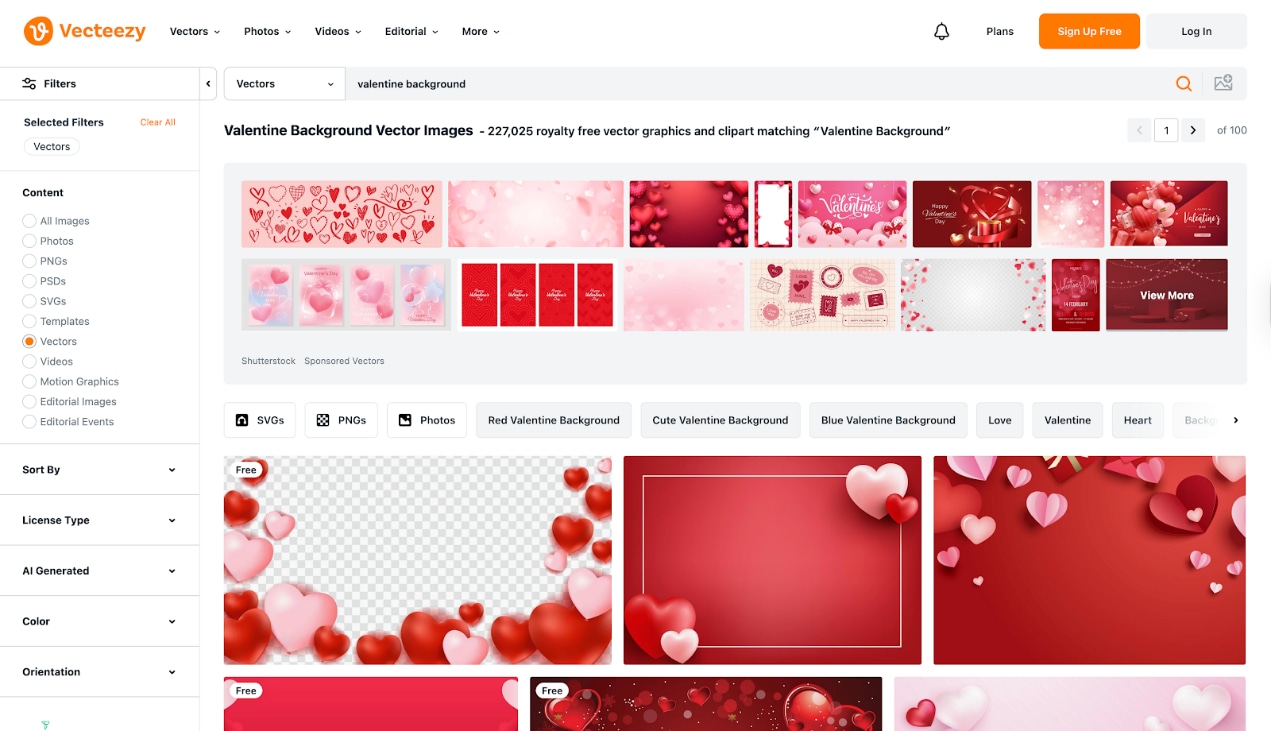The height and width of the screenshot is (731, 1271).
Task: Enable the All Images option
Action: coord(29,221)
